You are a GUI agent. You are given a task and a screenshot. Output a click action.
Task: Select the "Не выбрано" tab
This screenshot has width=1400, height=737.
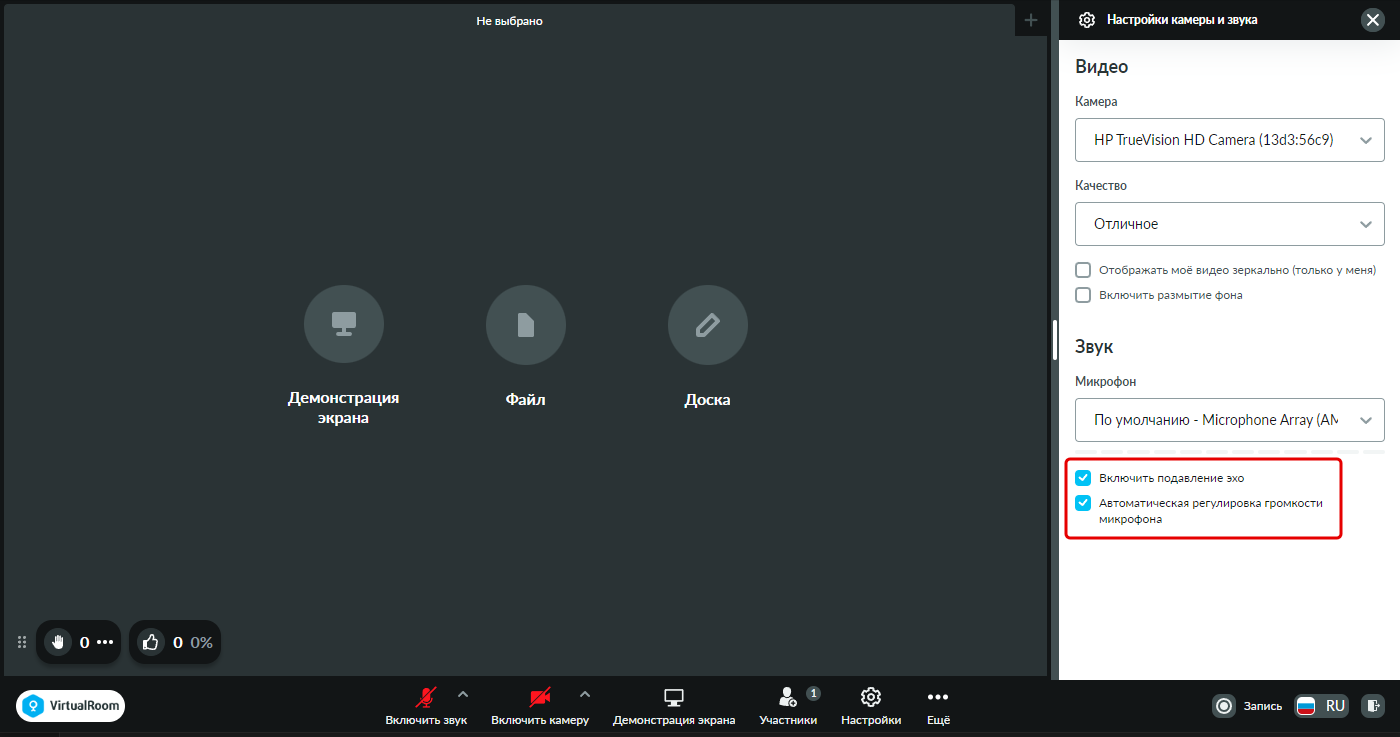509,20
